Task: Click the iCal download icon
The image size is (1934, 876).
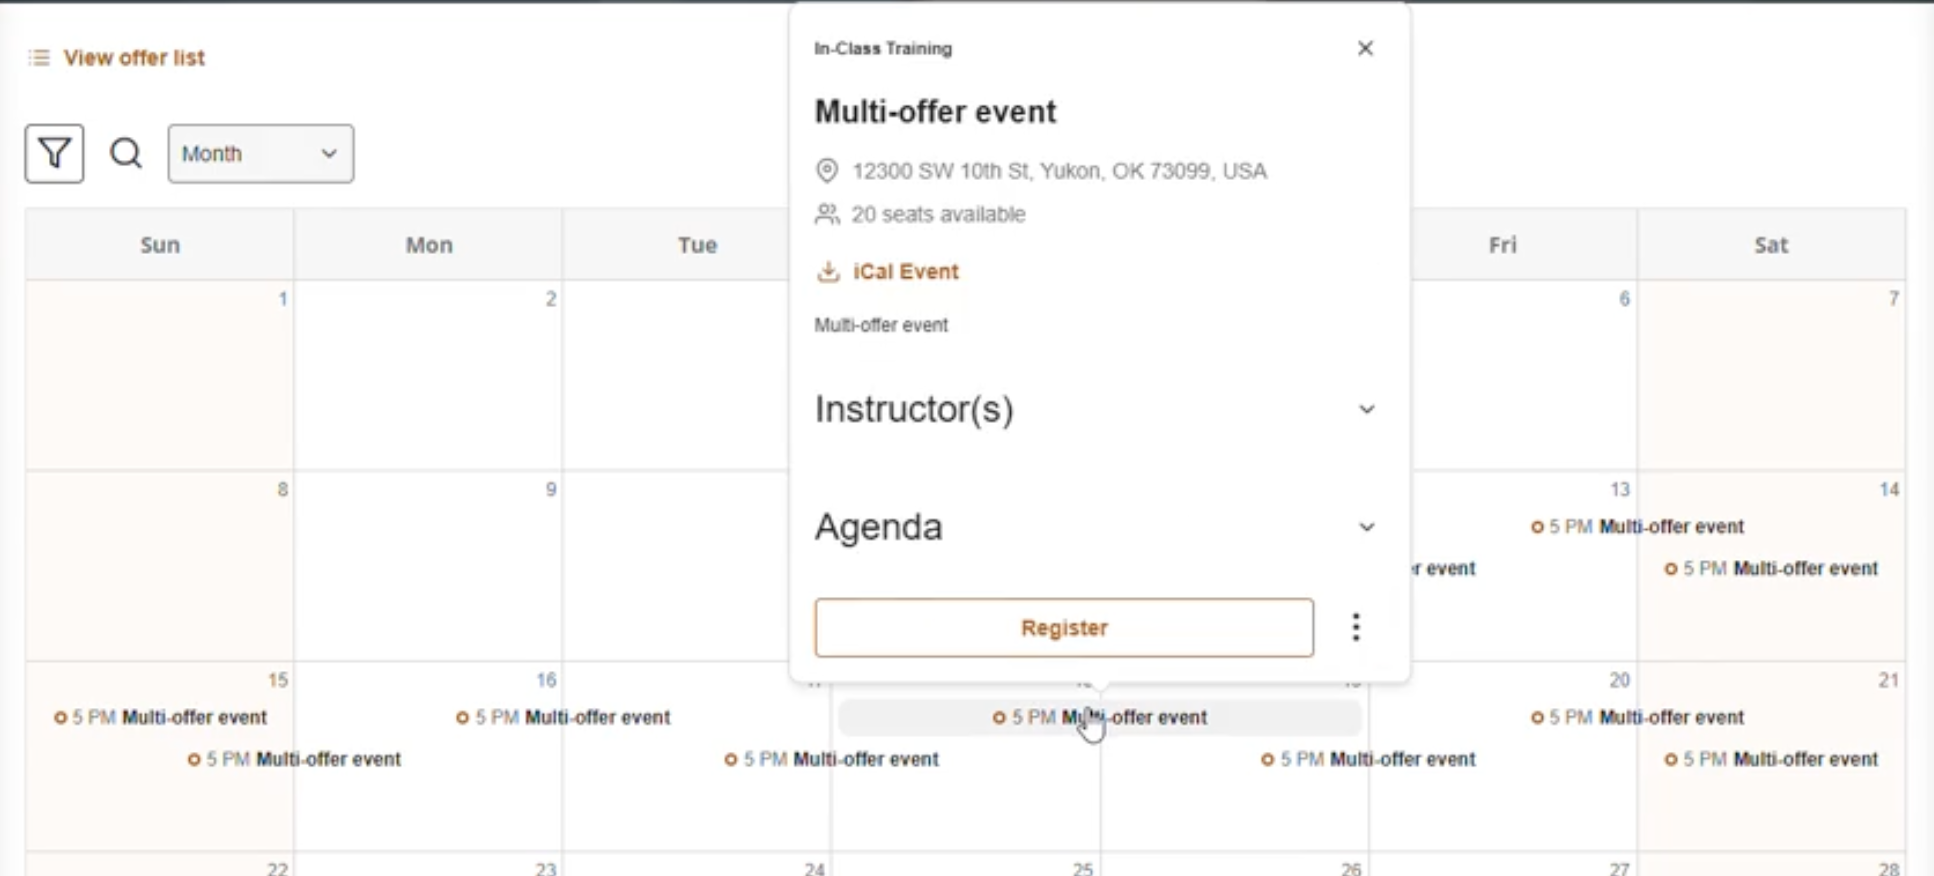Action: (x=828, y=272)
